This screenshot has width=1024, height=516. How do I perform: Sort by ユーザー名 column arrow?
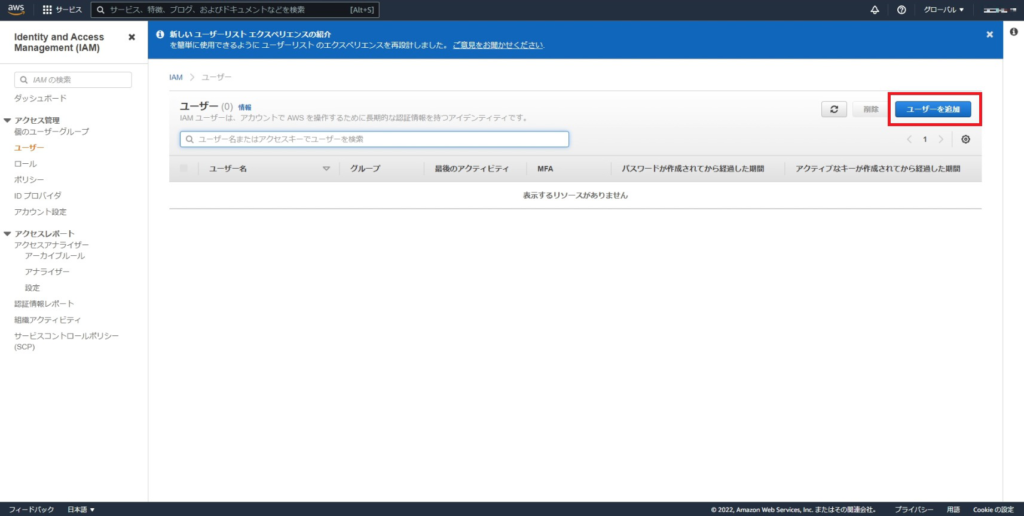point(326,169)
